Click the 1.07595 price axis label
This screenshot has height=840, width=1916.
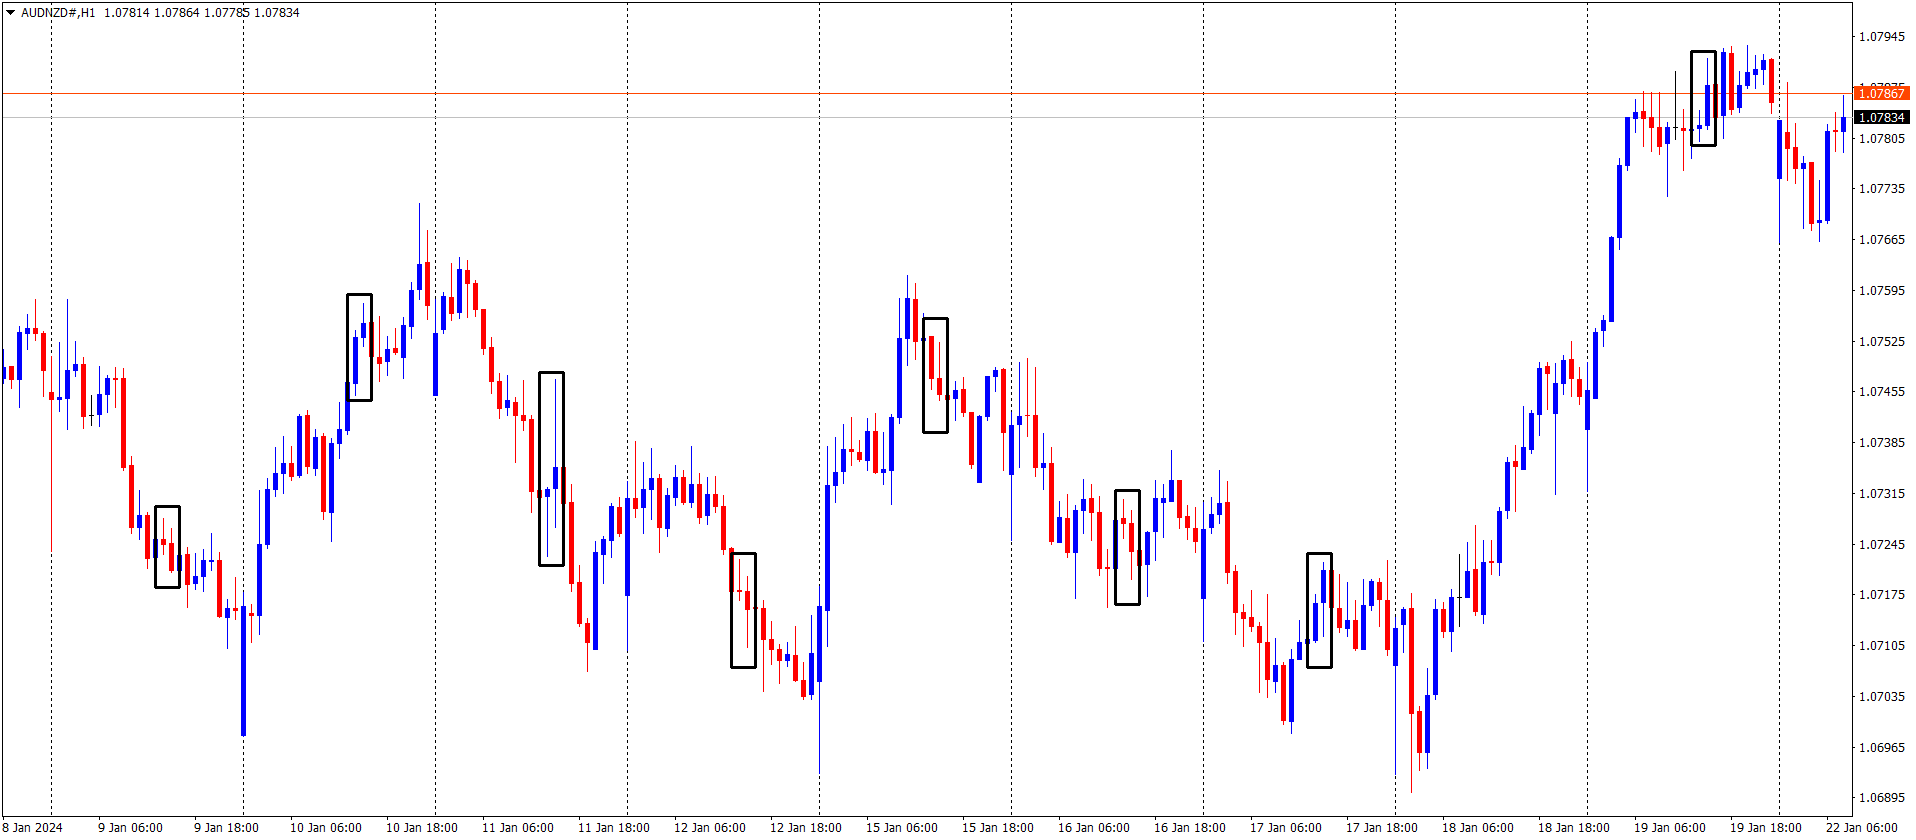pos(1881,291)
